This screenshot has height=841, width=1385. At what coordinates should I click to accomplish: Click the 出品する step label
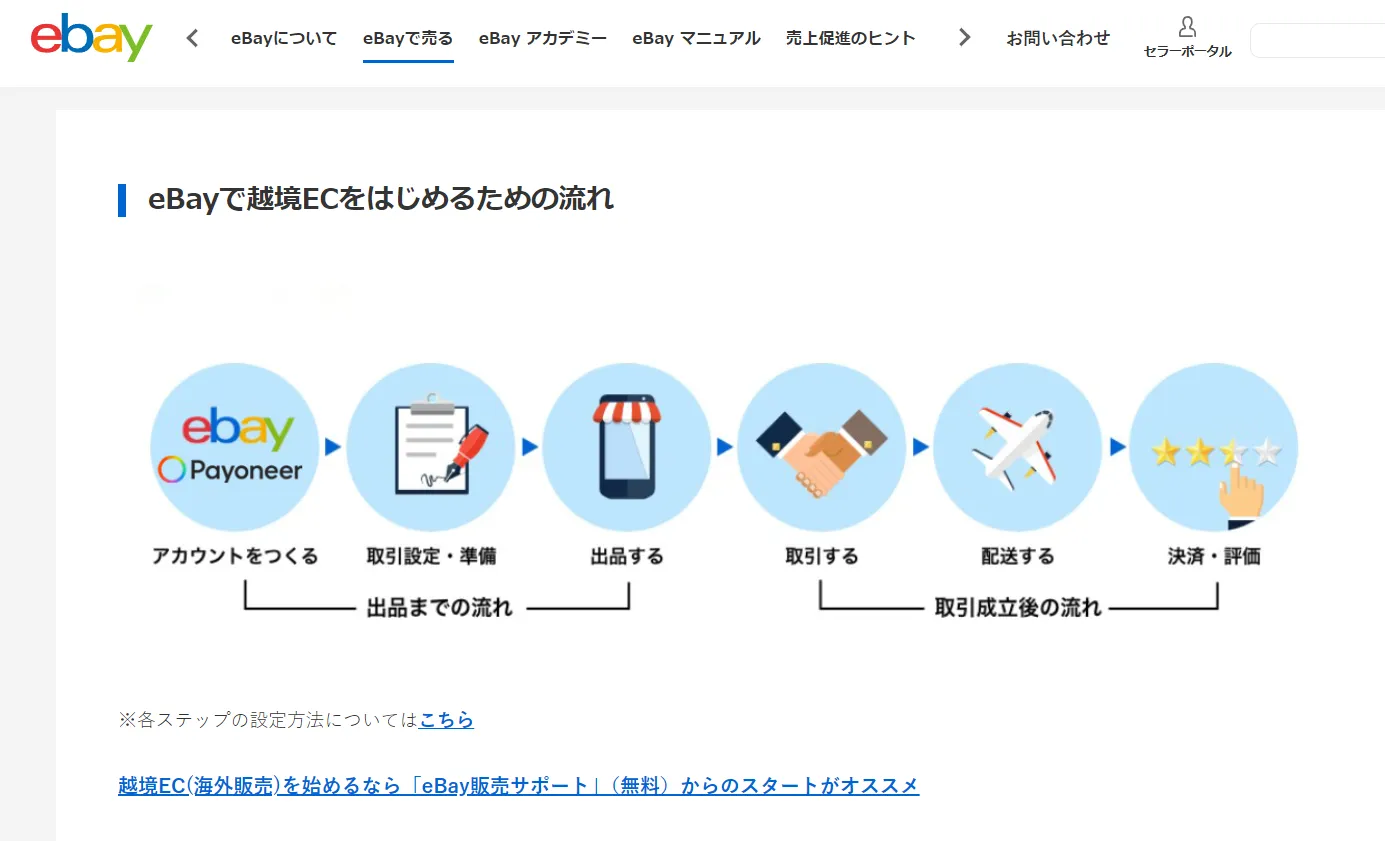coord(627,556)
